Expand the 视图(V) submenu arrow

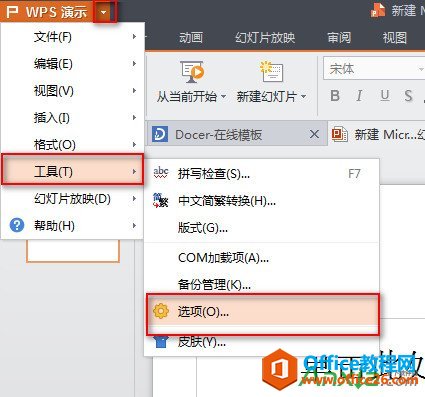pyautogui.click(x=134, y=91)
